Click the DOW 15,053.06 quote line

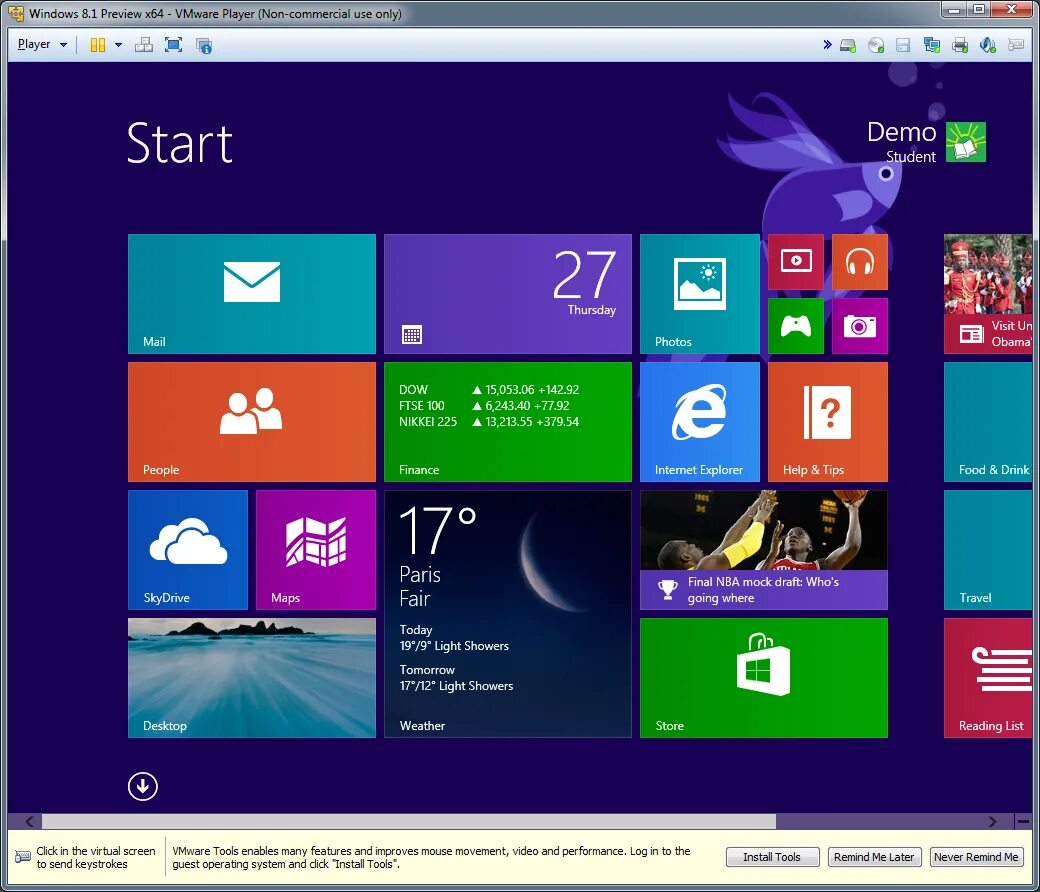point(489,389)
